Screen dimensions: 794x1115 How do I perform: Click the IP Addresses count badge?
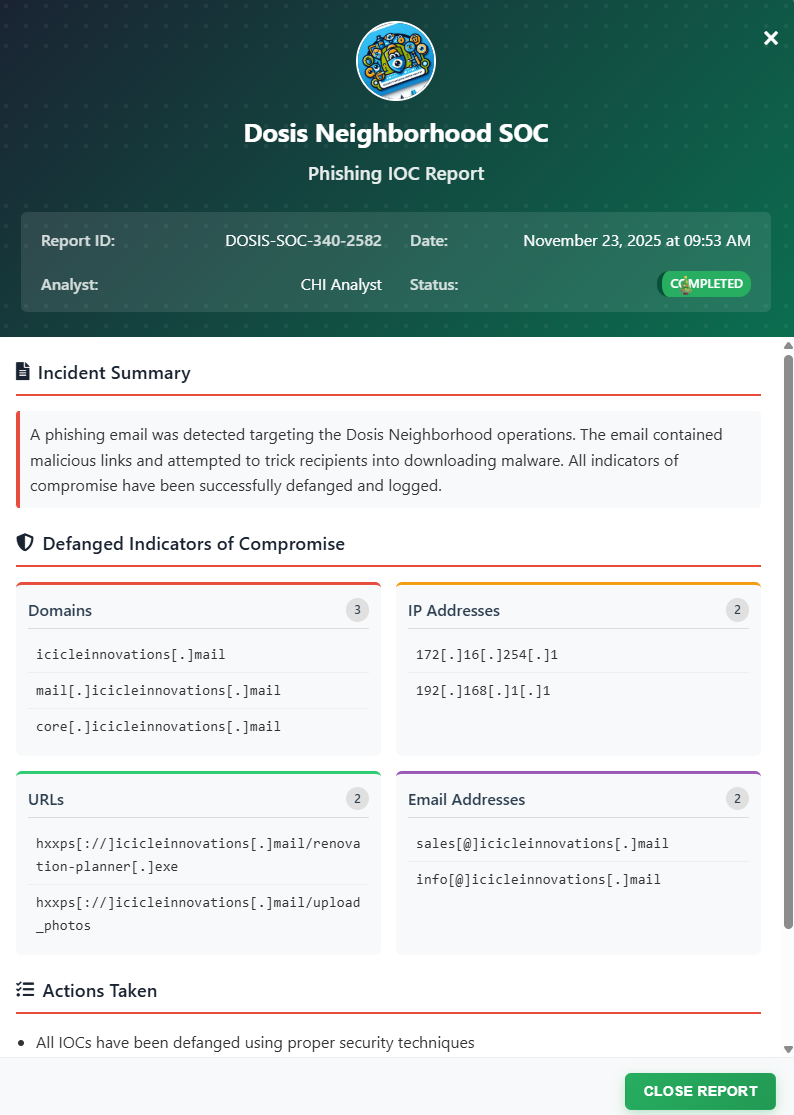pos(737,610)
